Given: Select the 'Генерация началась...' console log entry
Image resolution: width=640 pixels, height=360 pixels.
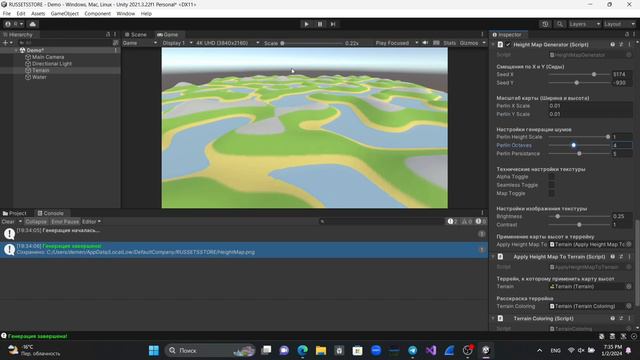Looking at the screenshot, I should [244, 233].
